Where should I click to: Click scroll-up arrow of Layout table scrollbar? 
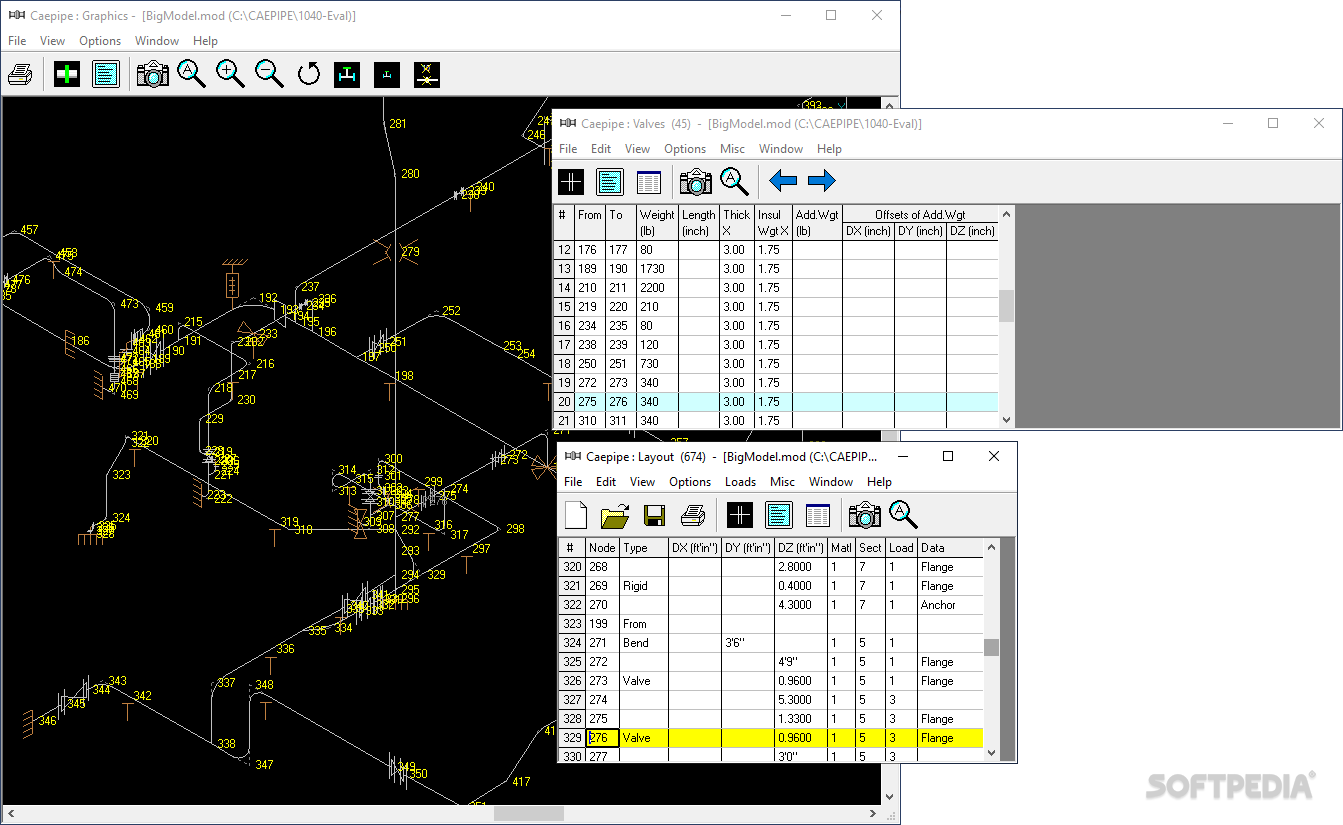click(x=992, y=547)
